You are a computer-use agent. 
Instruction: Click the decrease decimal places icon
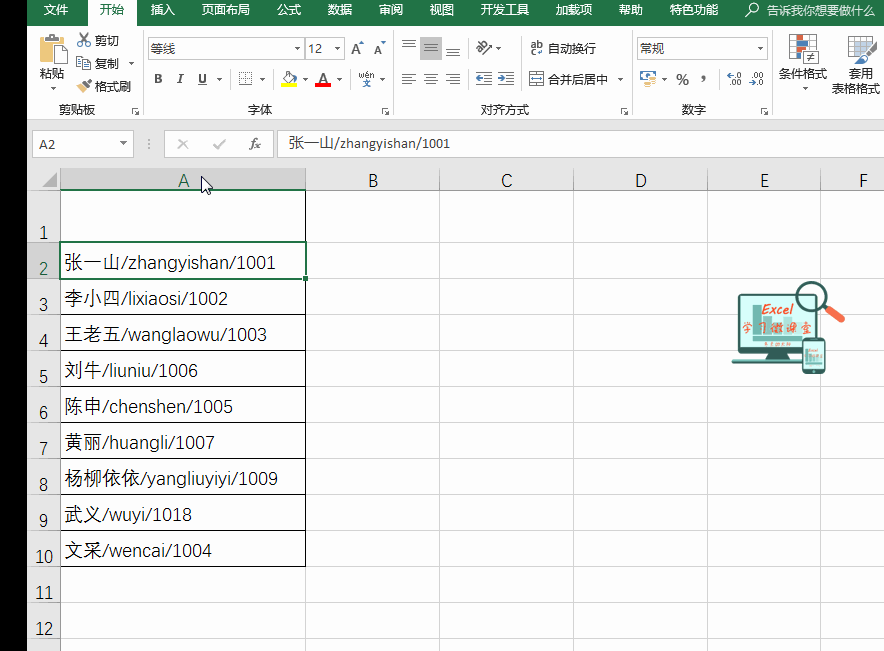coord(756,79)
